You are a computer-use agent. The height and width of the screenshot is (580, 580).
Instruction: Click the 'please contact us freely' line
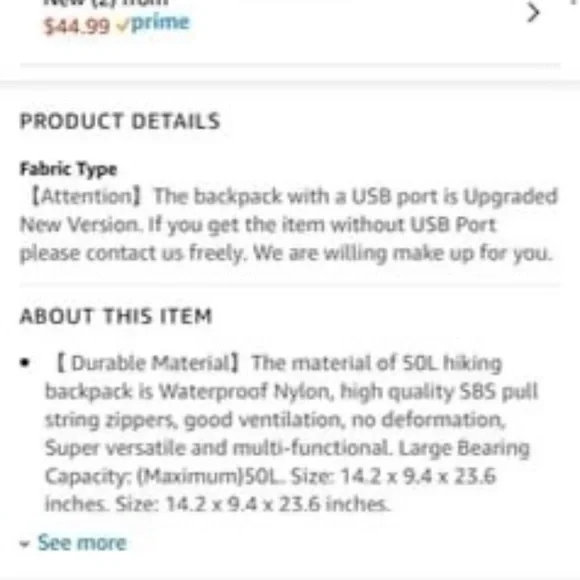pos(132,253)
